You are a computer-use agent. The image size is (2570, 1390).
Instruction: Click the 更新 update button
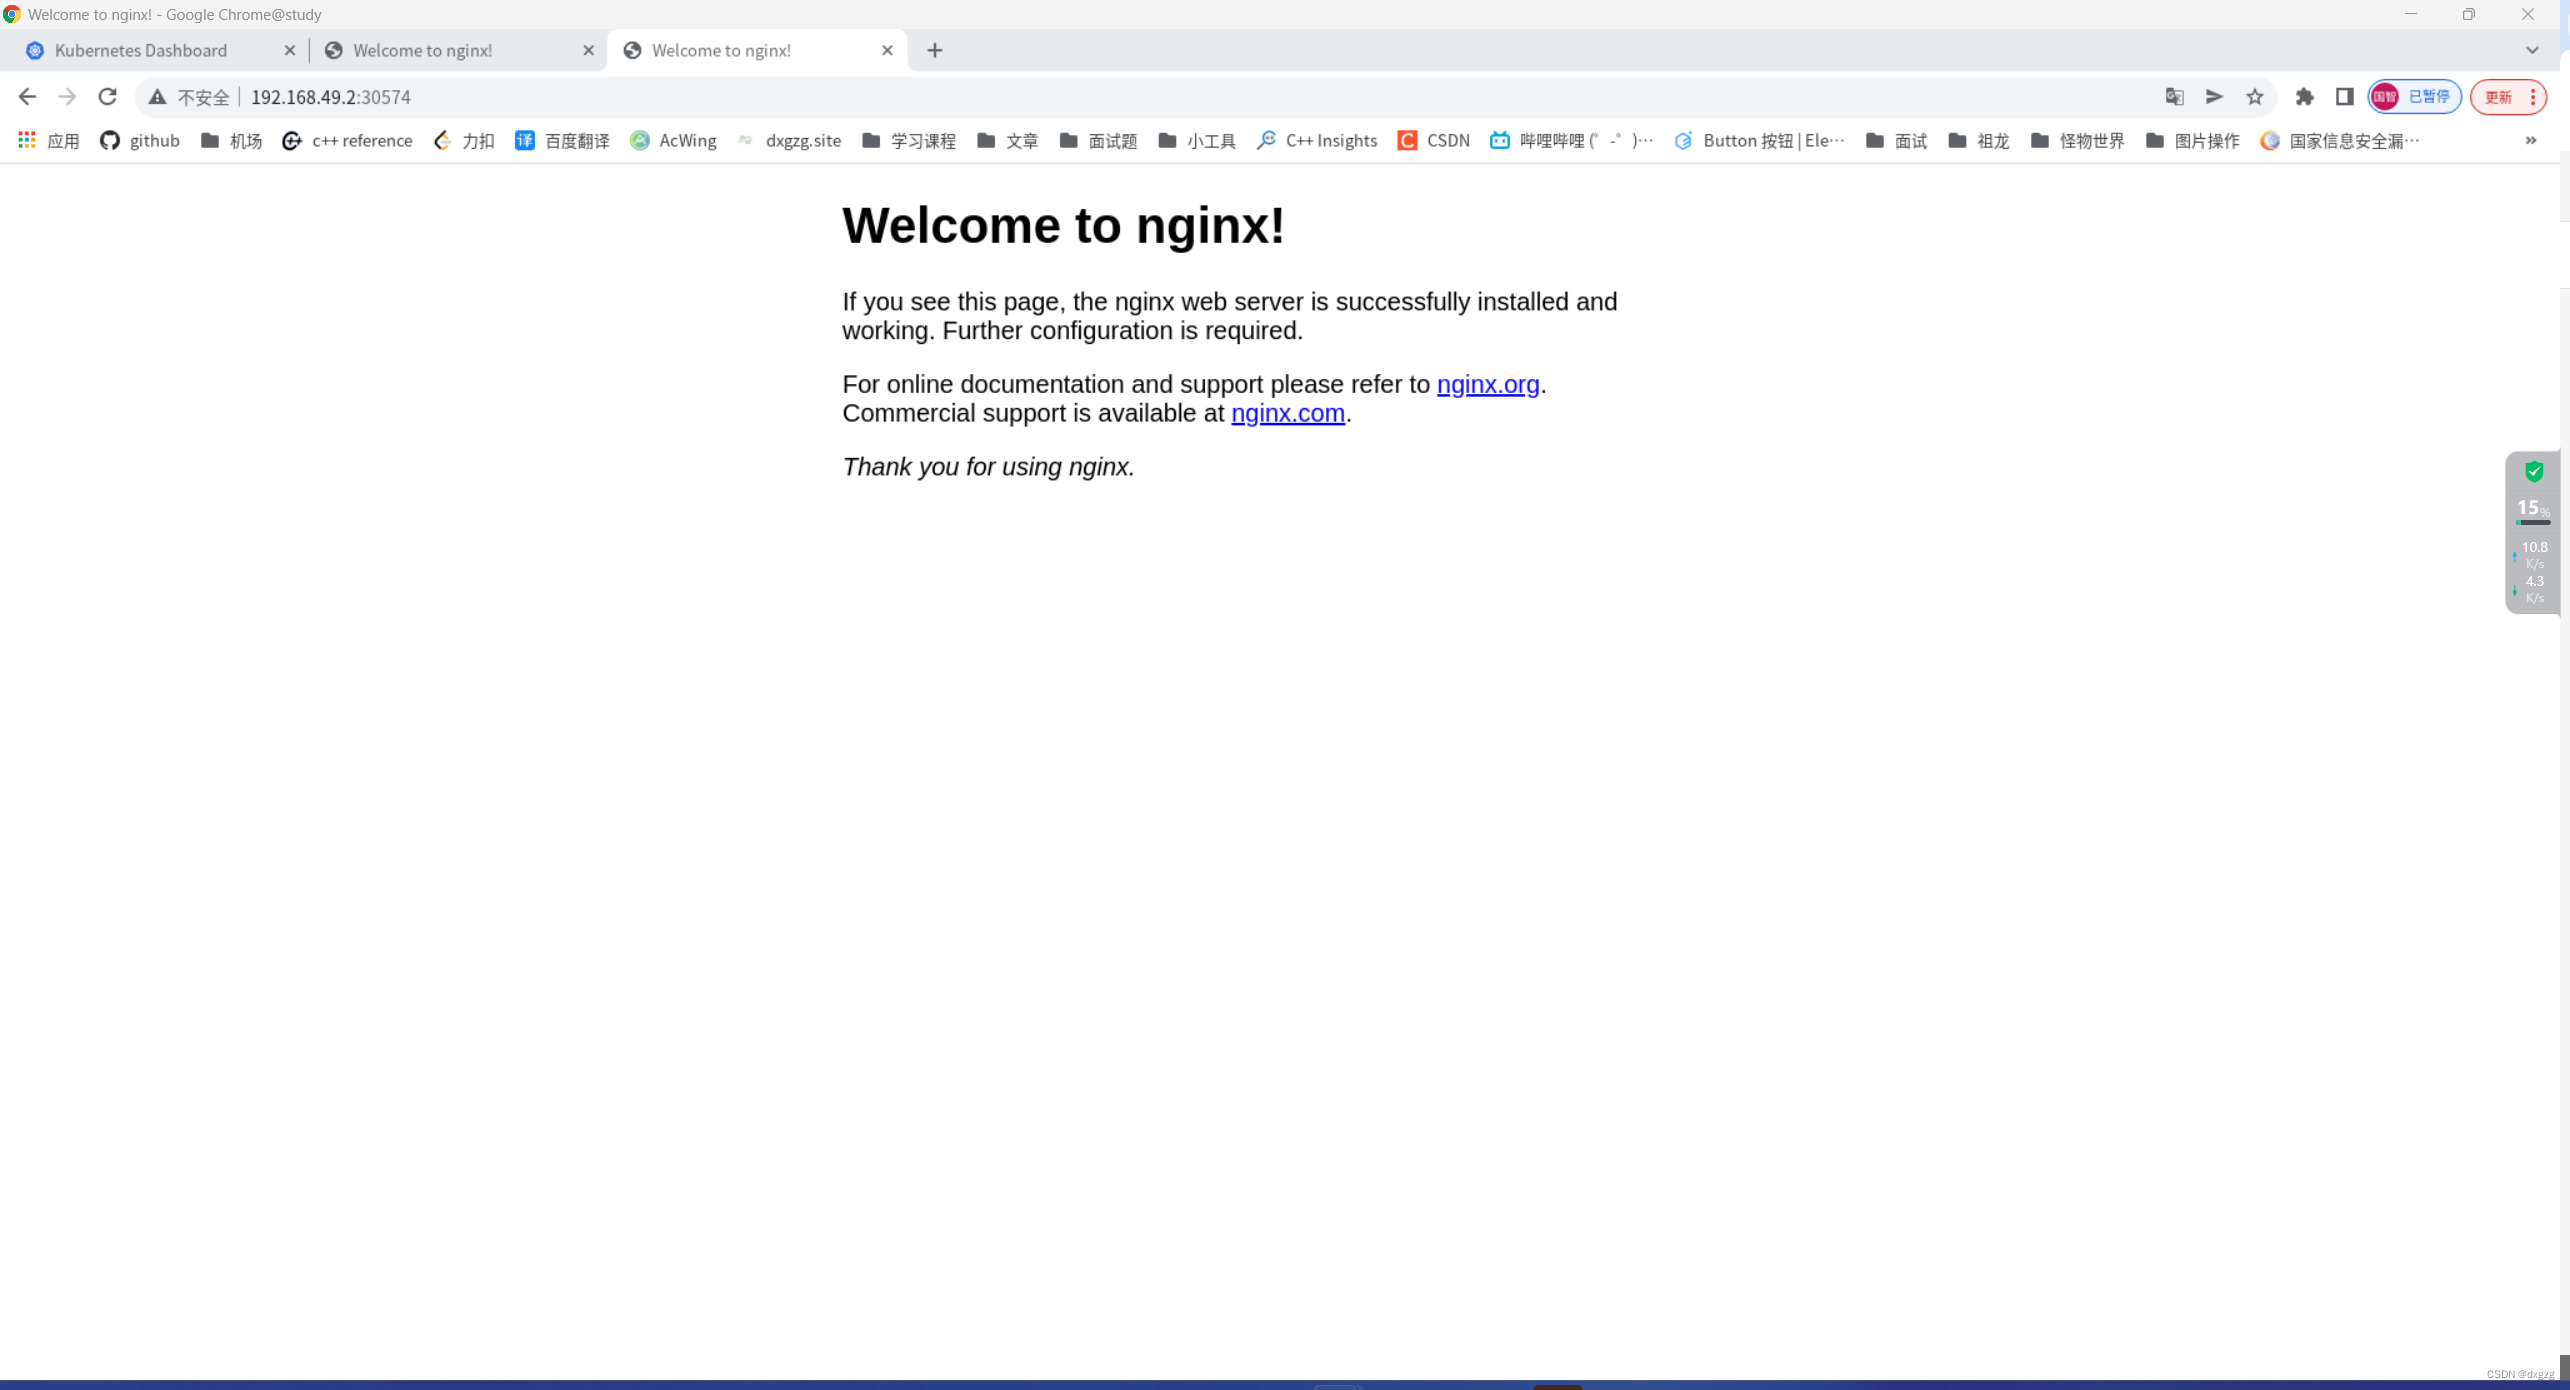(x=2498, y=97)
